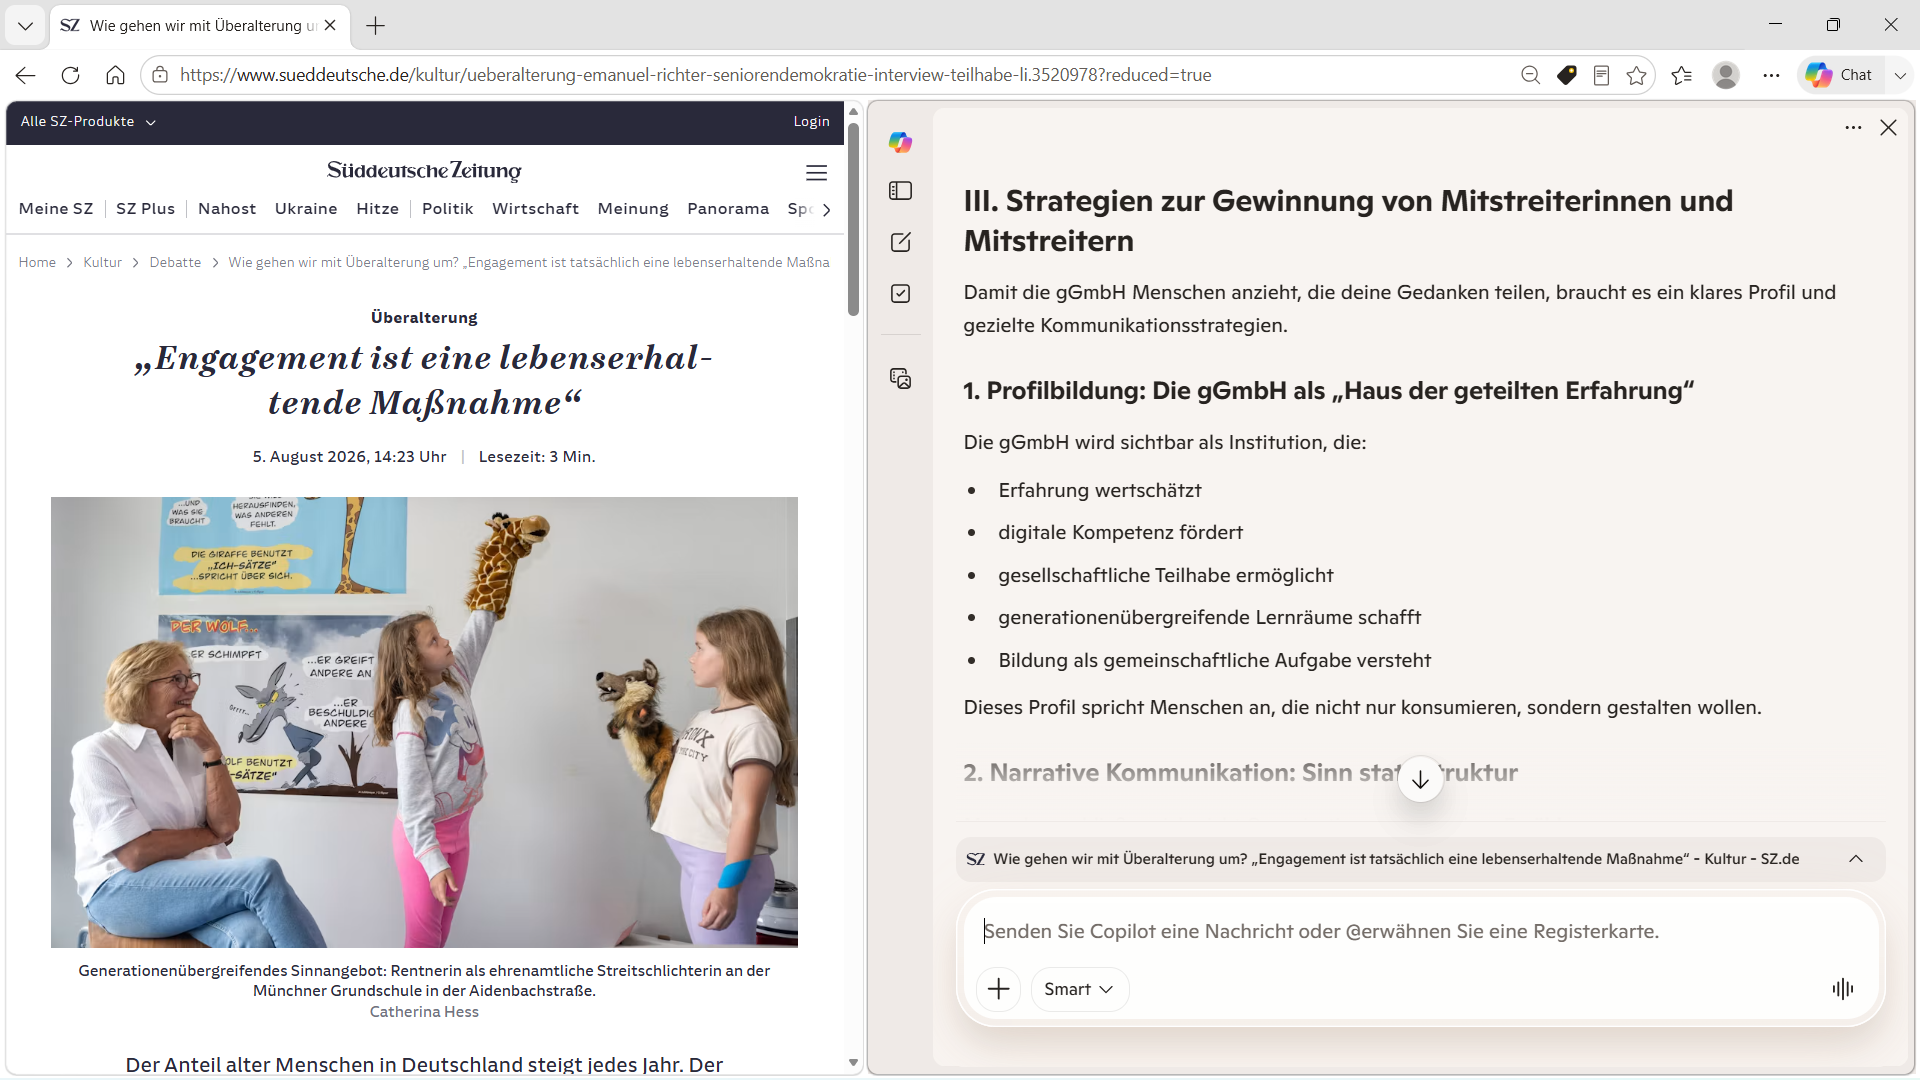The height and width of the screenshot is (1080, 1920).
Task: Click the bullet 'Erfahrung wertschätzt'
Action: 1100,491
